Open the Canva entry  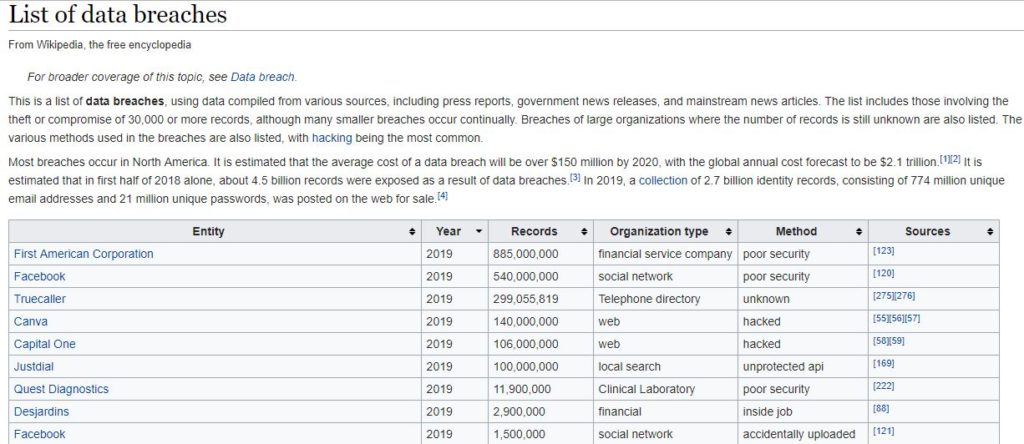tap(31, 321)
